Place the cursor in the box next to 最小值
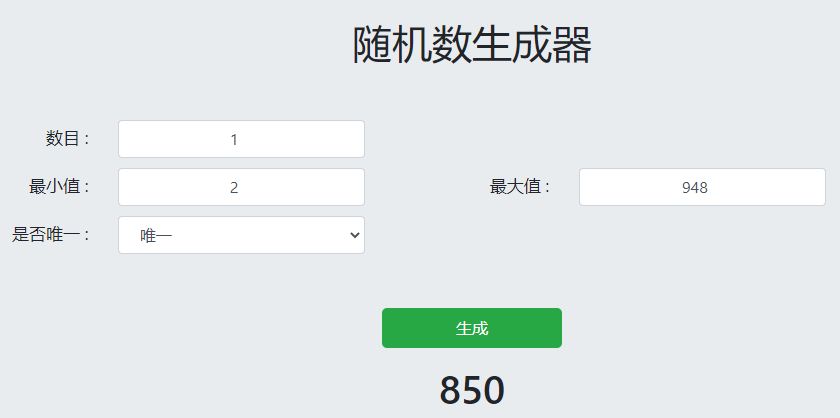 [241, 187]
